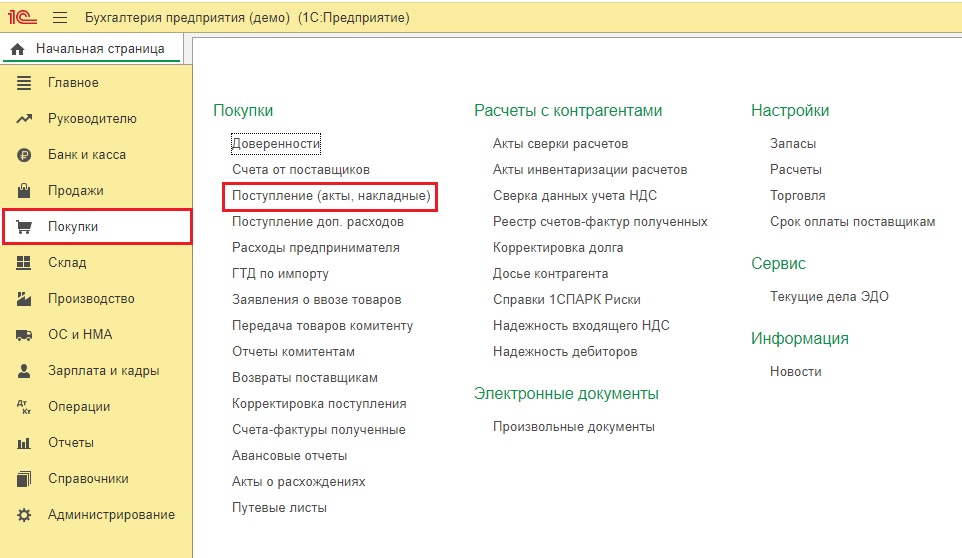Image resolution: width=962 pixels, height=558 pixels.
Task: Open Авансовые отчеты
Action: point(289,456)
